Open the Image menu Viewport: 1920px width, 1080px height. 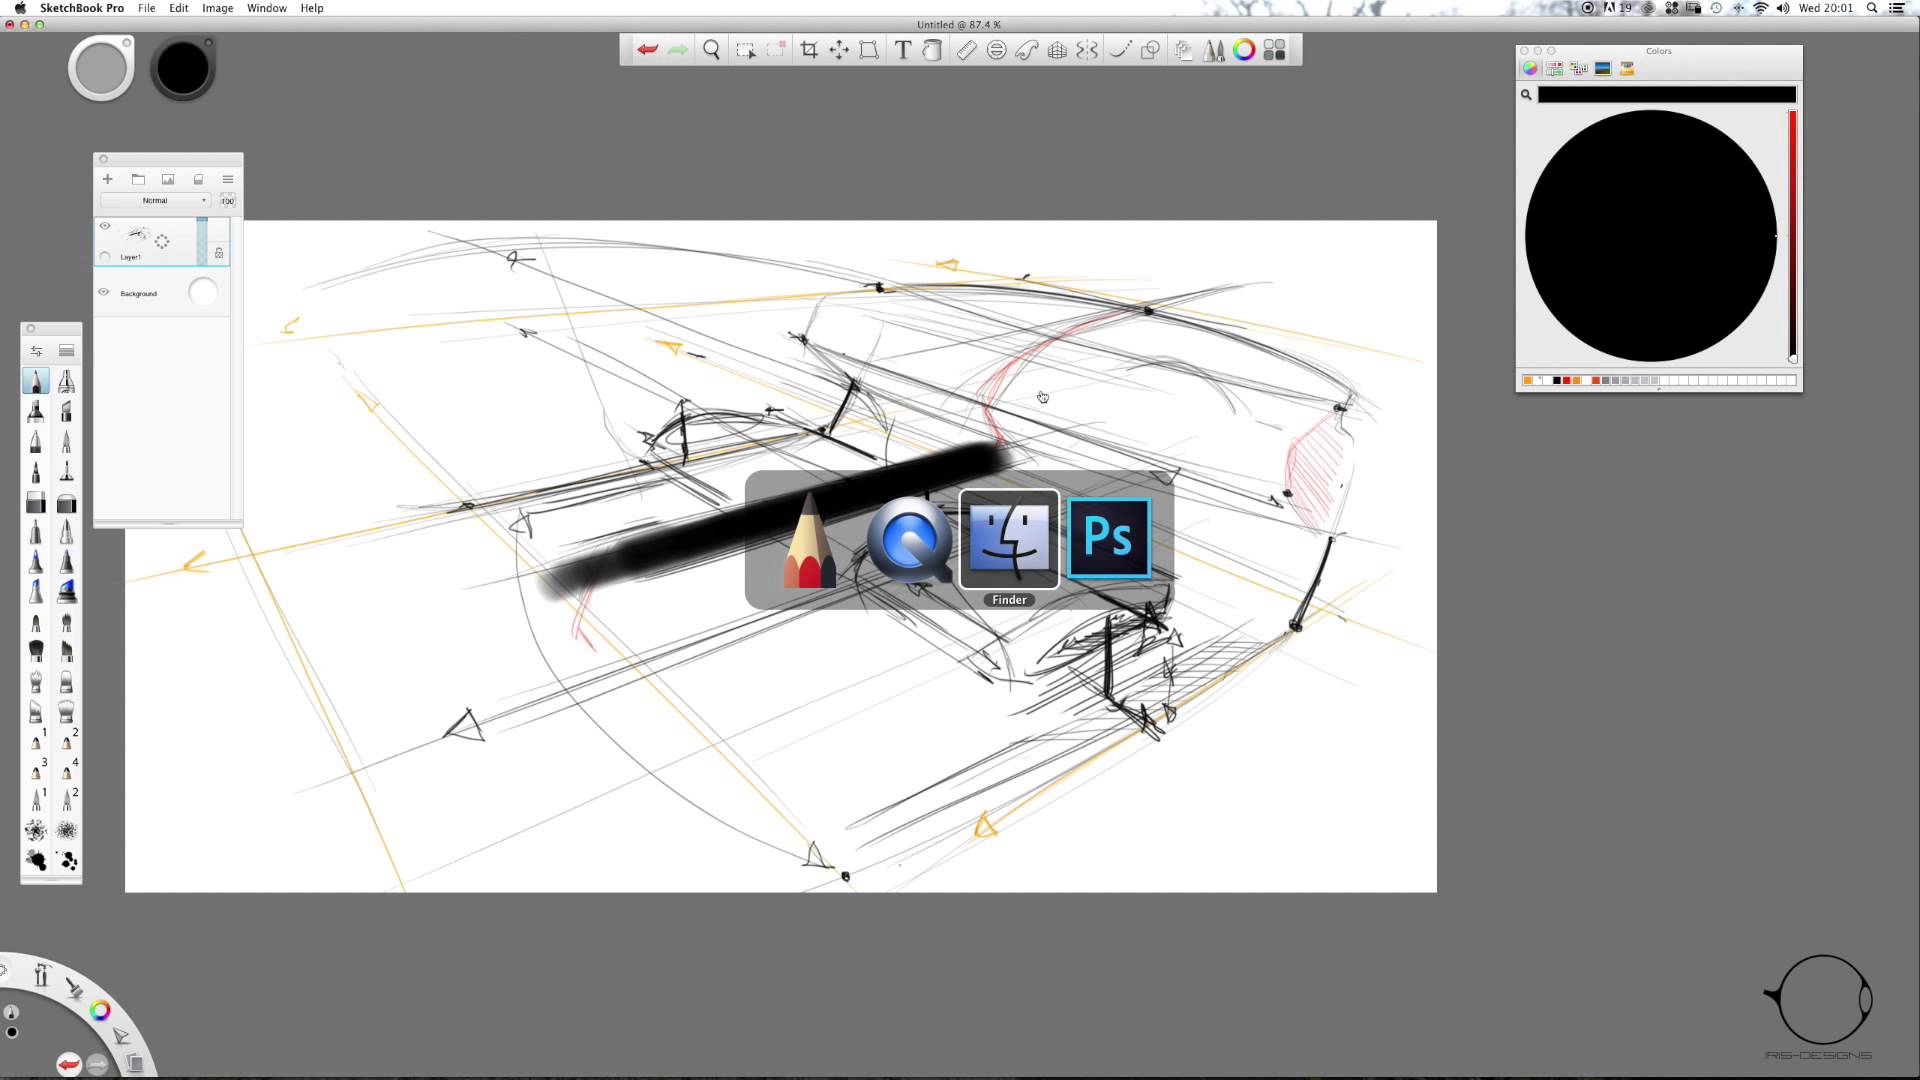[217, 8]
